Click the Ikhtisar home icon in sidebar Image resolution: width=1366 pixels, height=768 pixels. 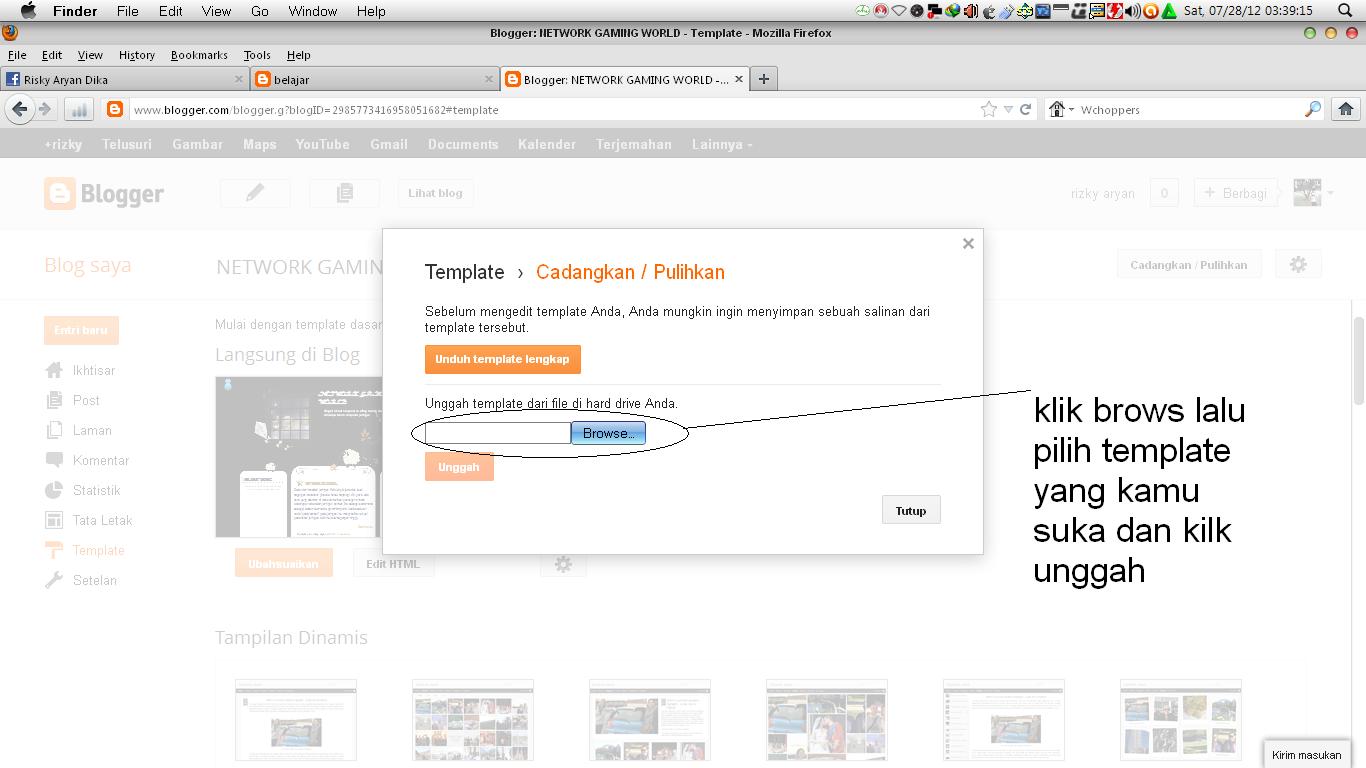[54, 370]
